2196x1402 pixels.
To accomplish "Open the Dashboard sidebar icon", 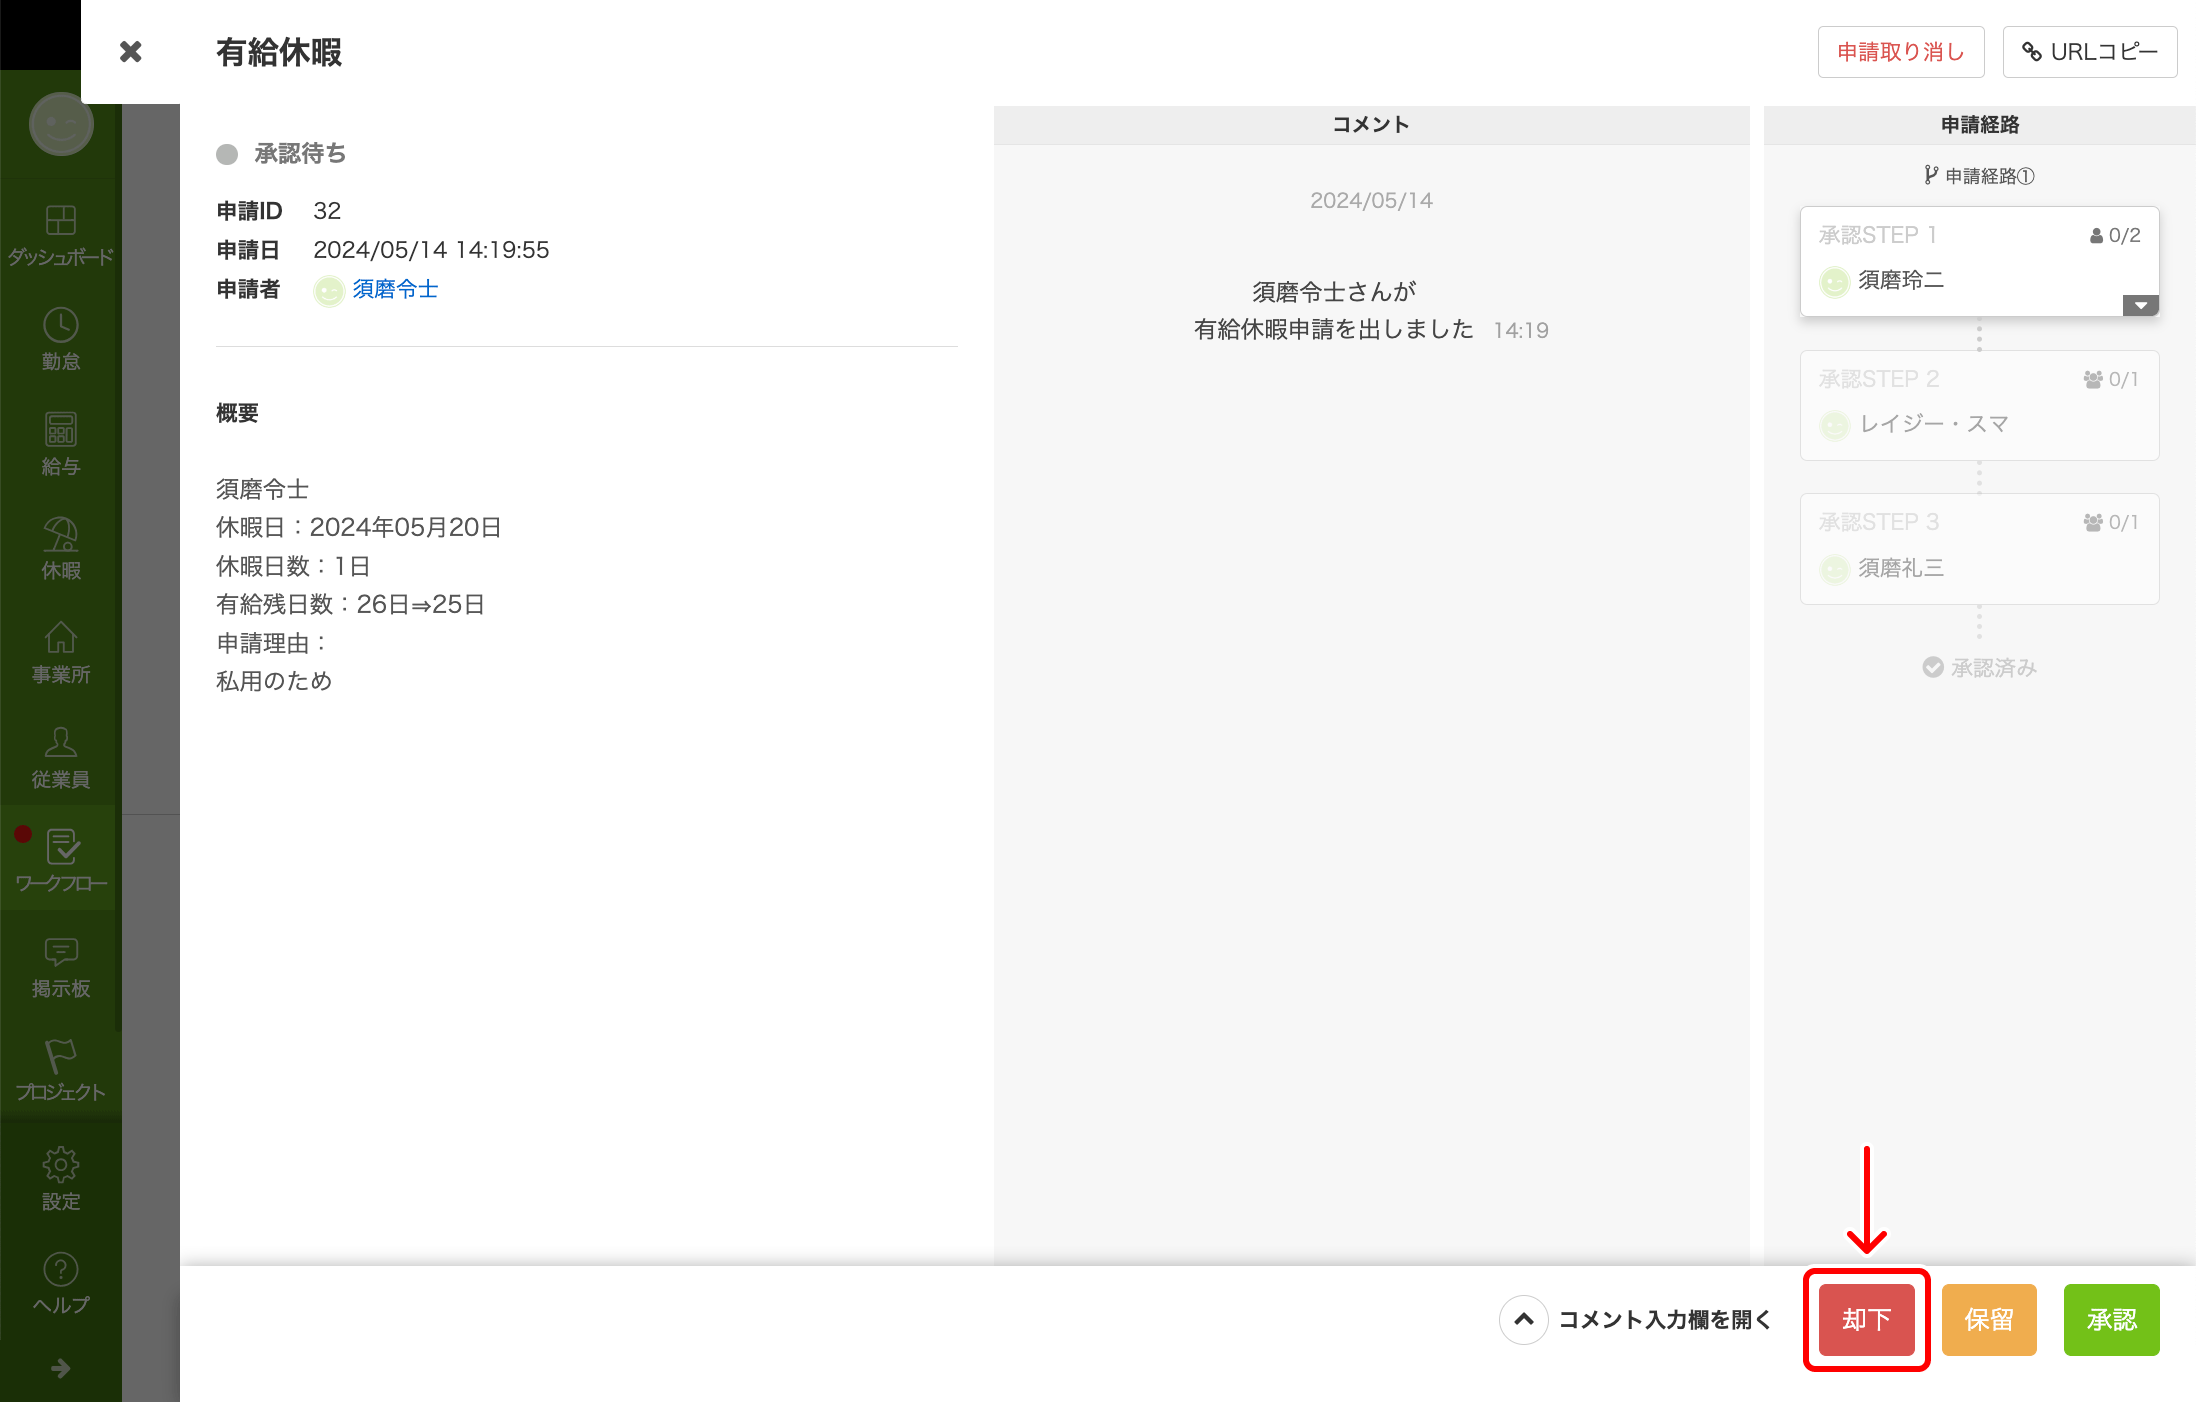I will click(x=60, y=221).
